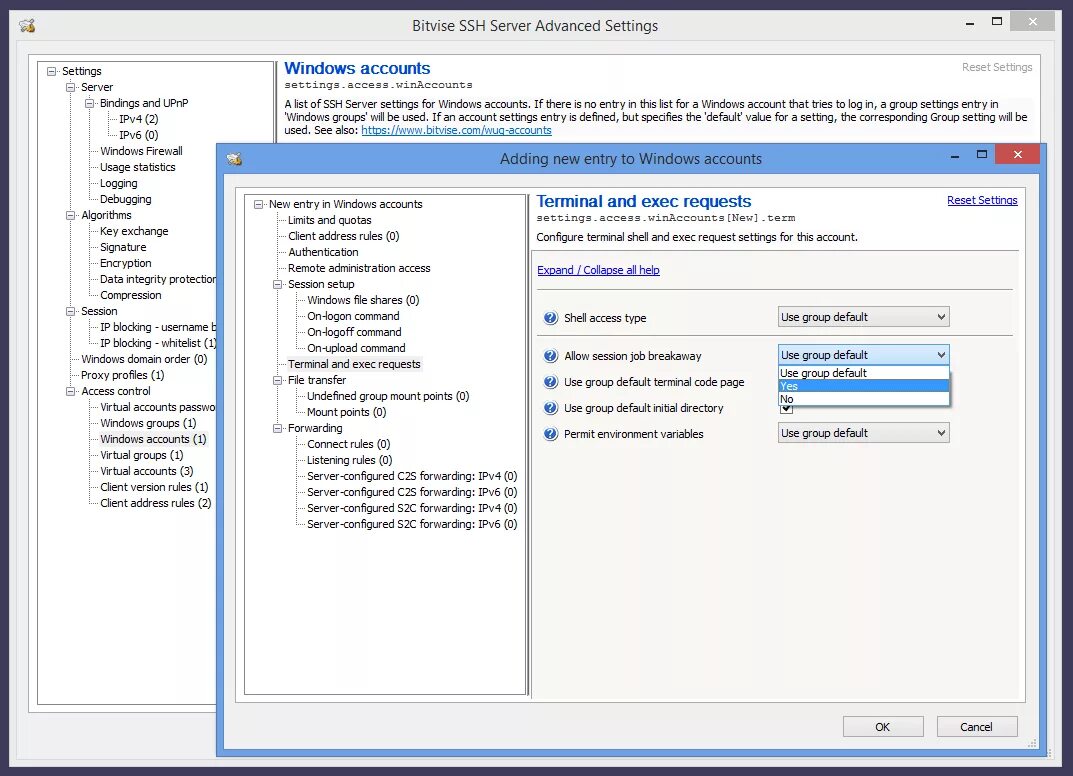Click the greyed Reset Settings in main window
1073x776 pixels.
997,67
